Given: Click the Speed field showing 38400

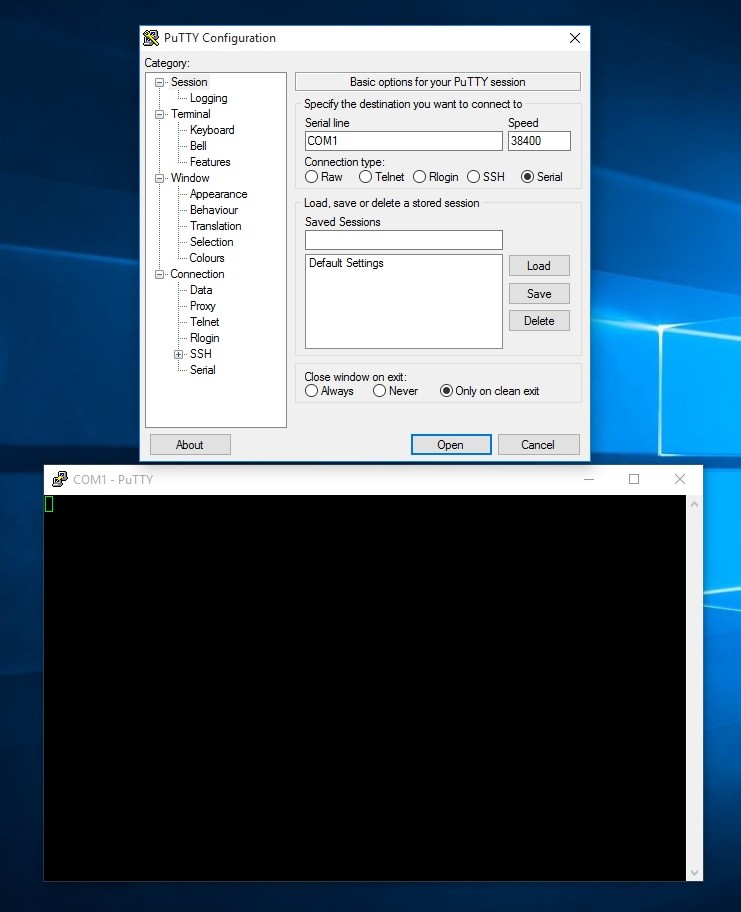Looking at the screenshot, I should click(539, 141).
